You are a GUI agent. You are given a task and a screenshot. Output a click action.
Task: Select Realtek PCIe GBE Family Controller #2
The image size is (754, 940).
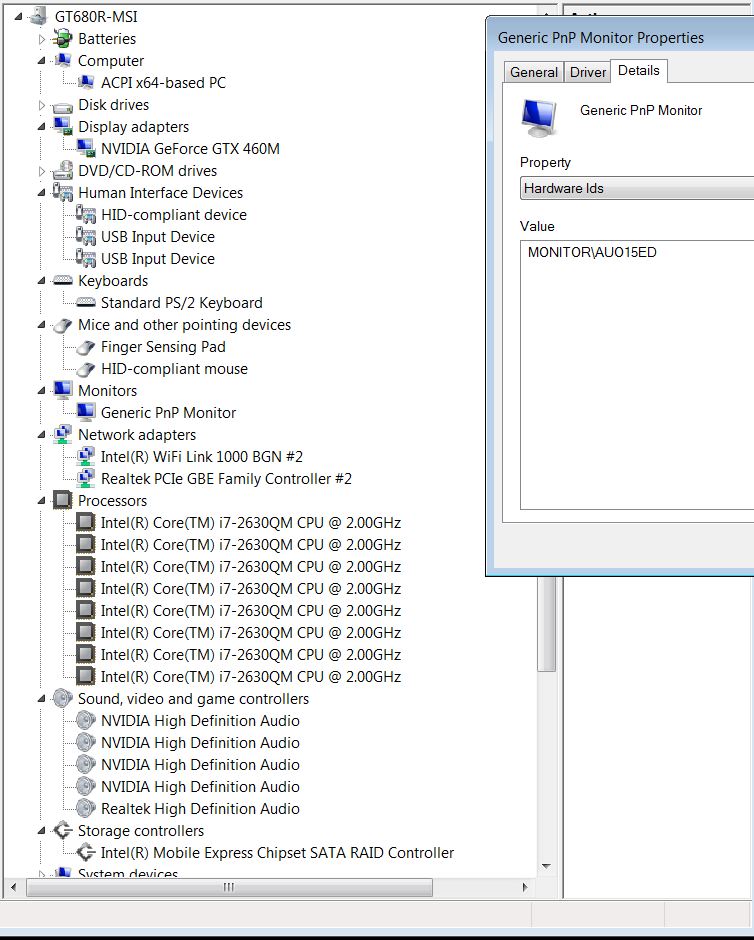click(226, 479)
